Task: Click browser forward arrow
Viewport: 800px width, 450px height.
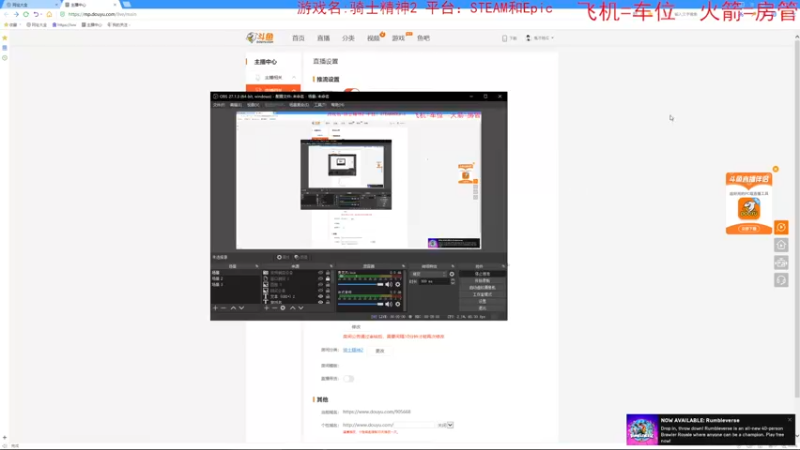Action: click(x=16, y=14)
